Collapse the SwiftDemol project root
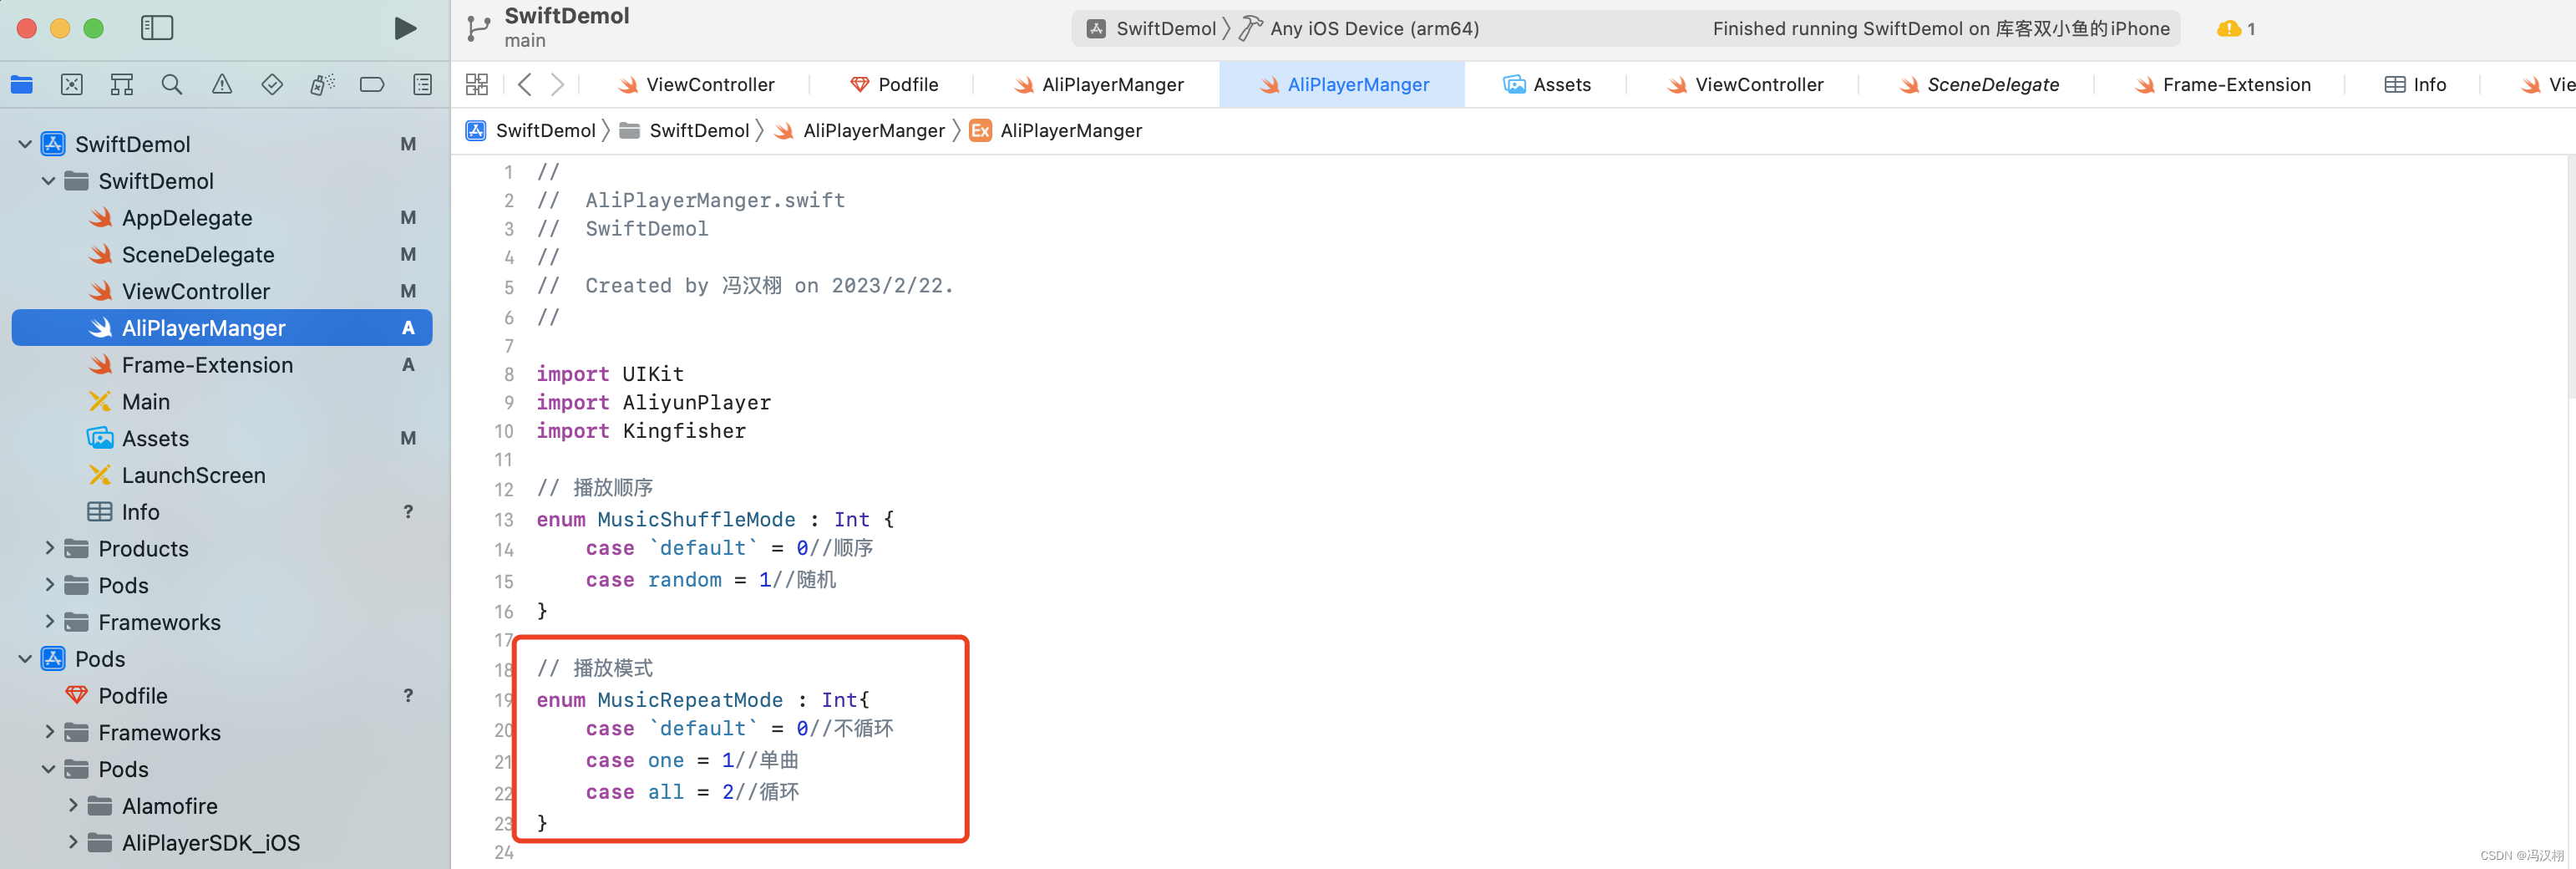Image resolution: width=2576 pixels, height=869 pixels. pyautogui.click(x=25, y=144)
